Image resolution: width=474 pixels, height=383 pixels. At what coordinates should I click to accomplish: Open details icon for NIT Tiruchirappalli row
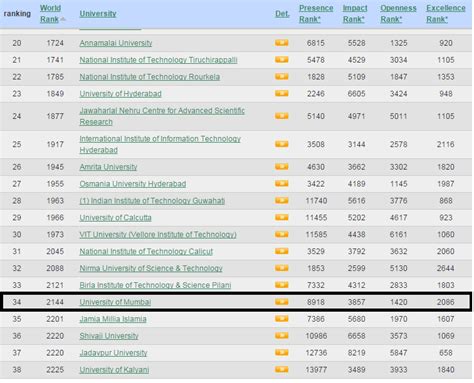(282, 60)
